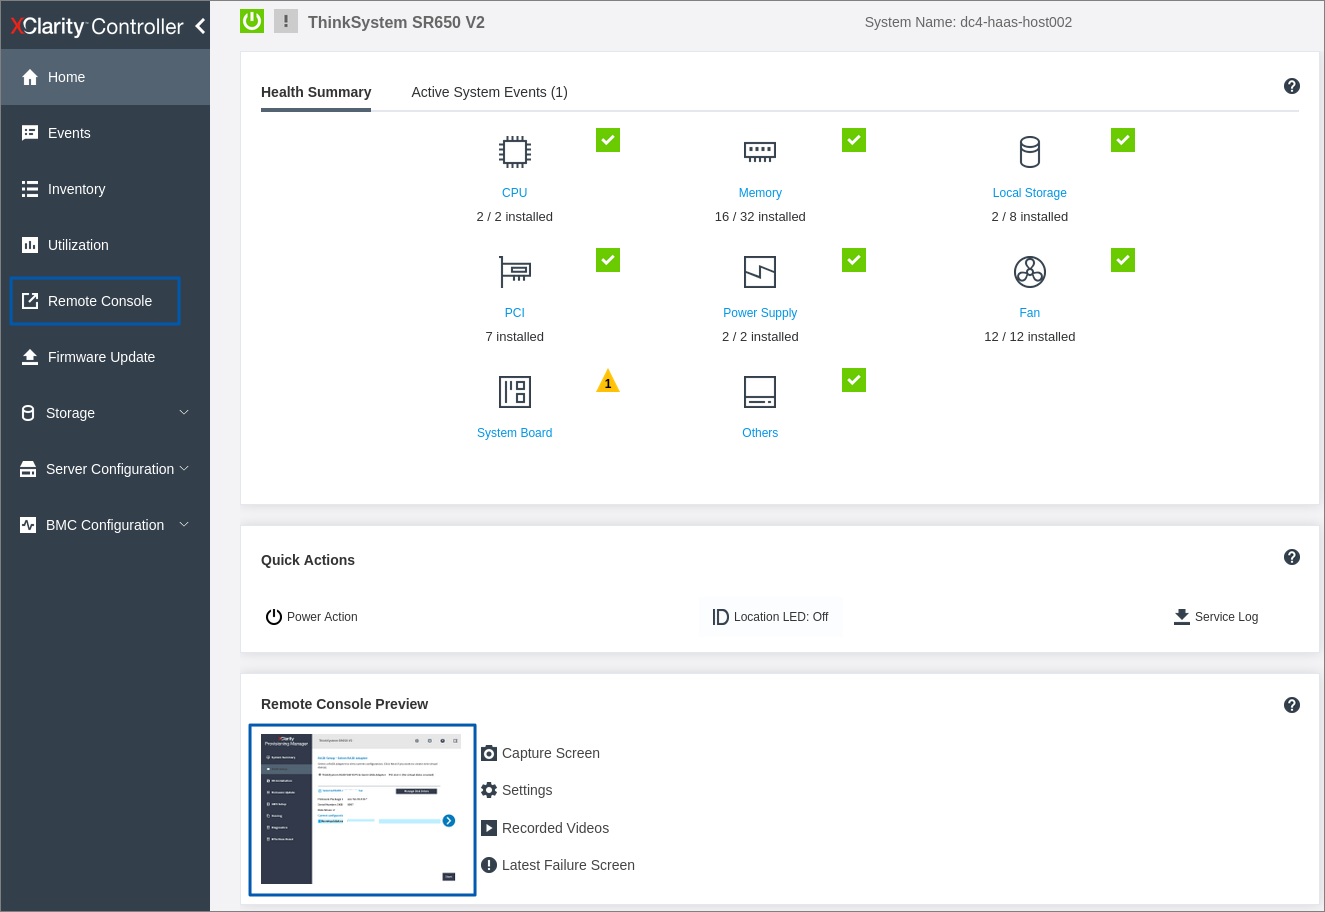Click Recorded Videos label
Image resolution: width=1325 pixels, height=912 pixels.
point(555,828)
